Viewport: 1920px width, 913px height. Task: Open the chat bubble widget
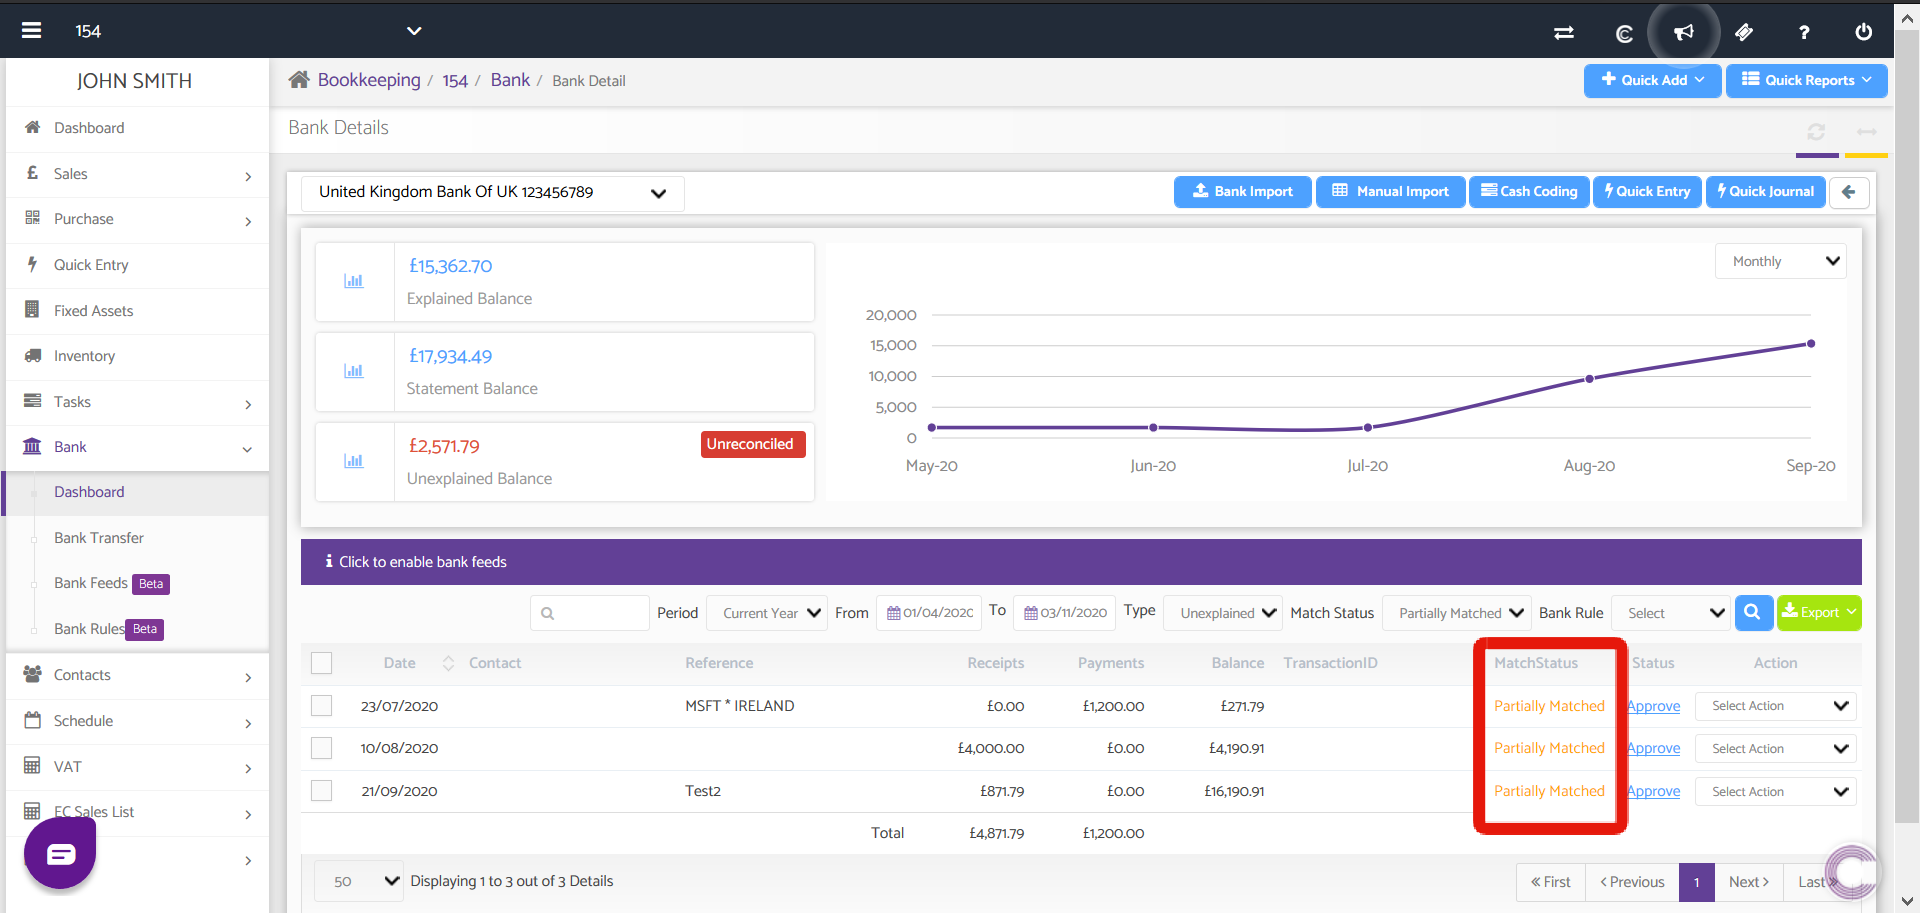click(60, 853)
